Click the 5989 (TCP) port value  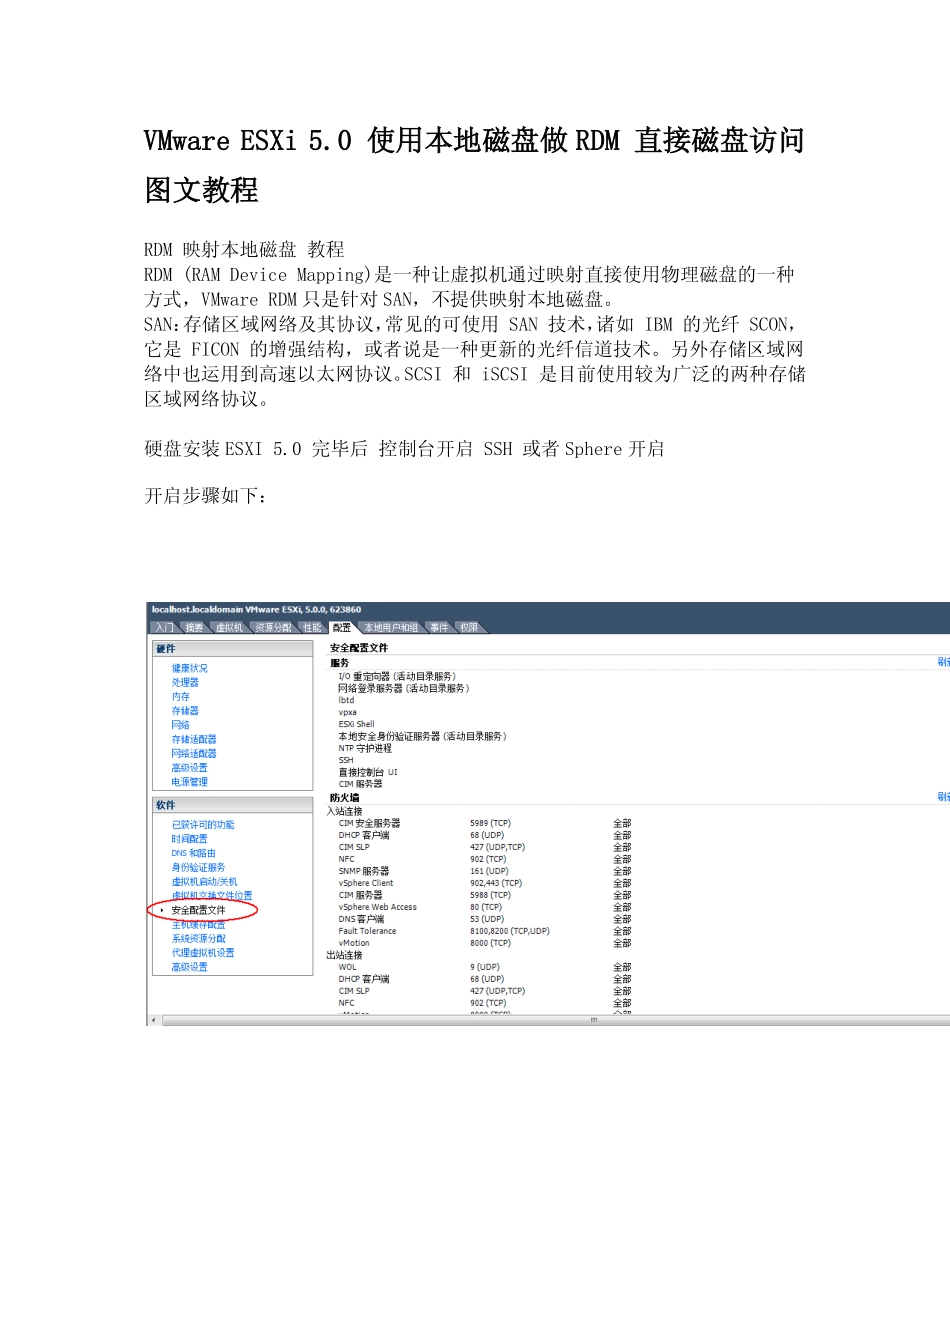click(490, 823)
